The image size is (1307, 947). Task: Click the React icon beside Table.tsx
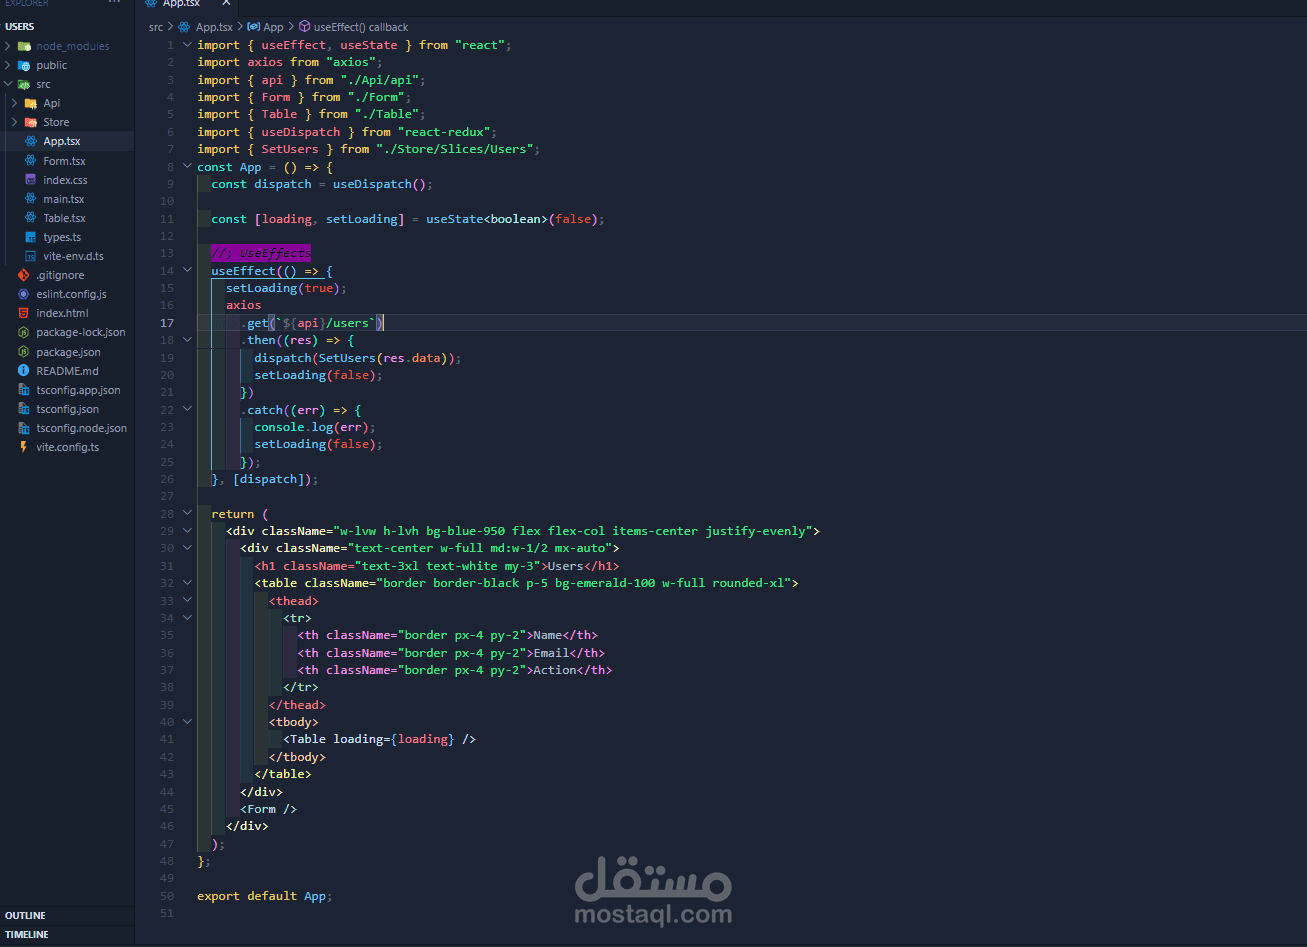[x=31, y=218]
